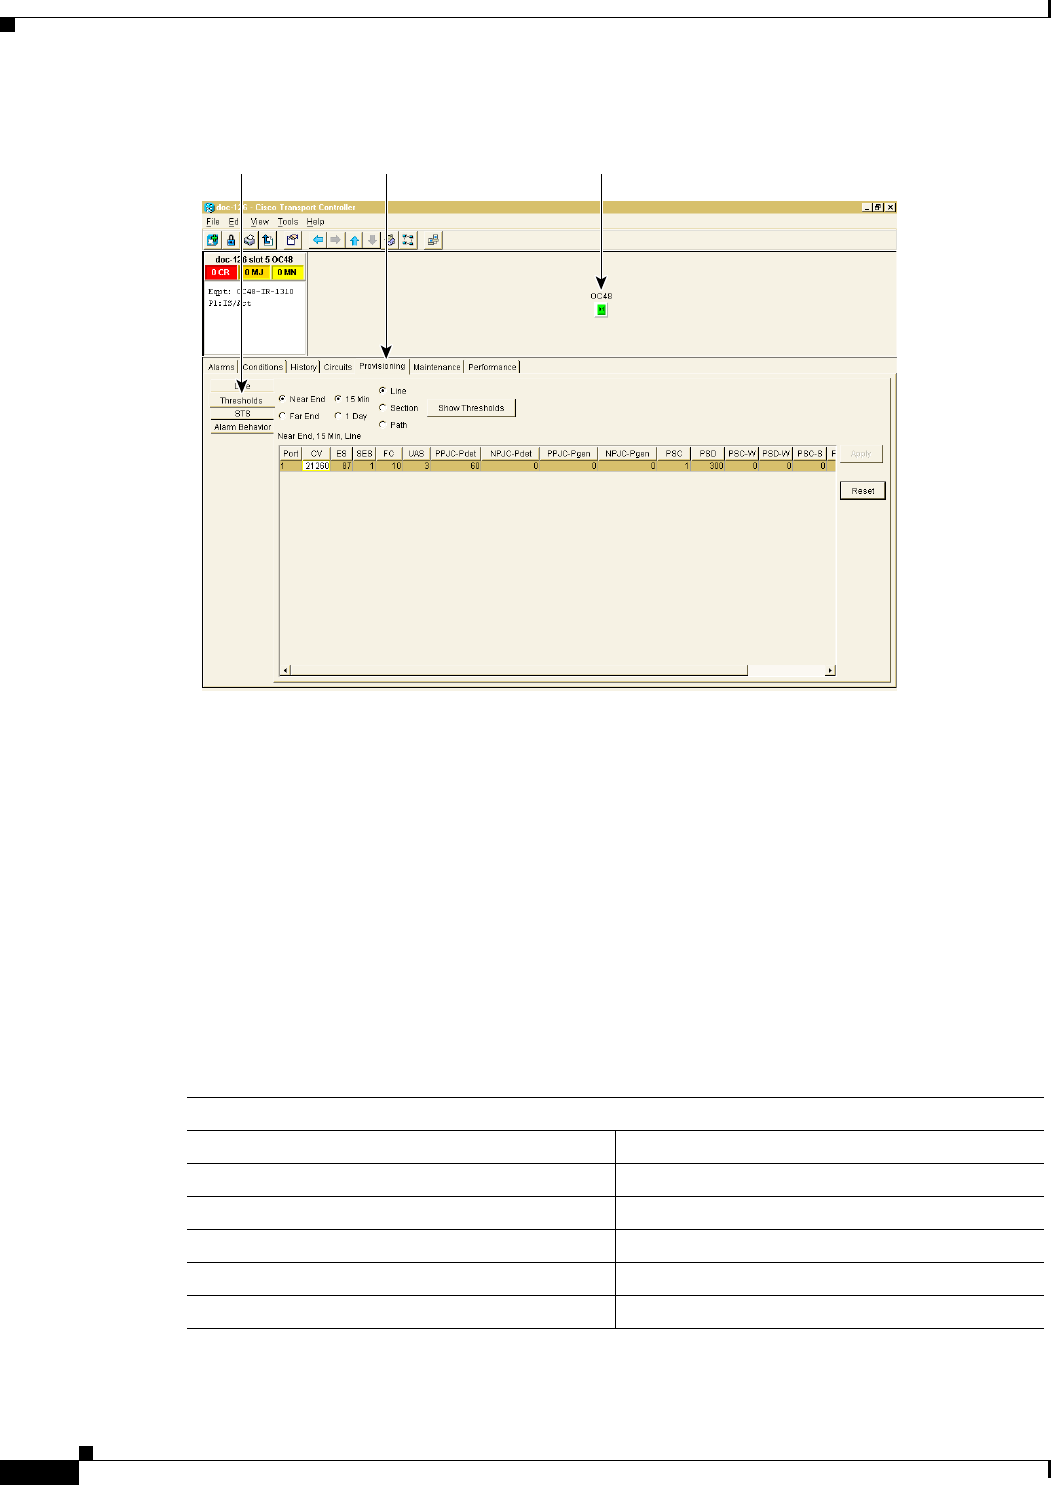Image resolution: width=1051 pixels, height=1485 pixels.
Task: Open Preferences from the toolbar icon
Action: pyautogui.click(x=292, y=240)
